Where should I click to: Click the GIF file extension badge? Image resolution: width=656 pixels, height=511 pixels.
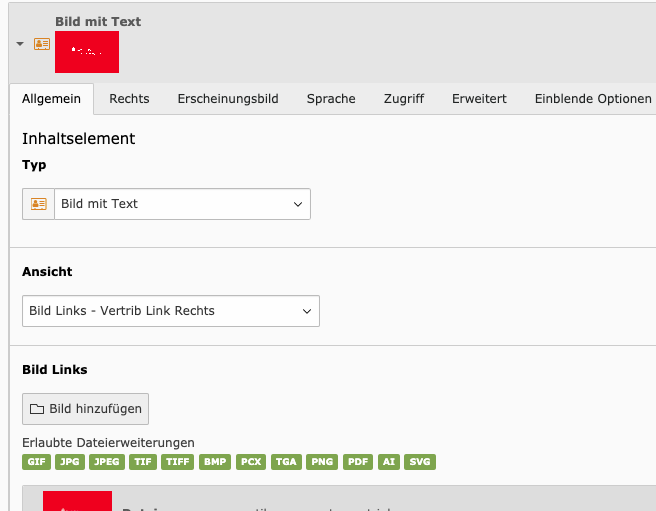click(x=37, y=462)
